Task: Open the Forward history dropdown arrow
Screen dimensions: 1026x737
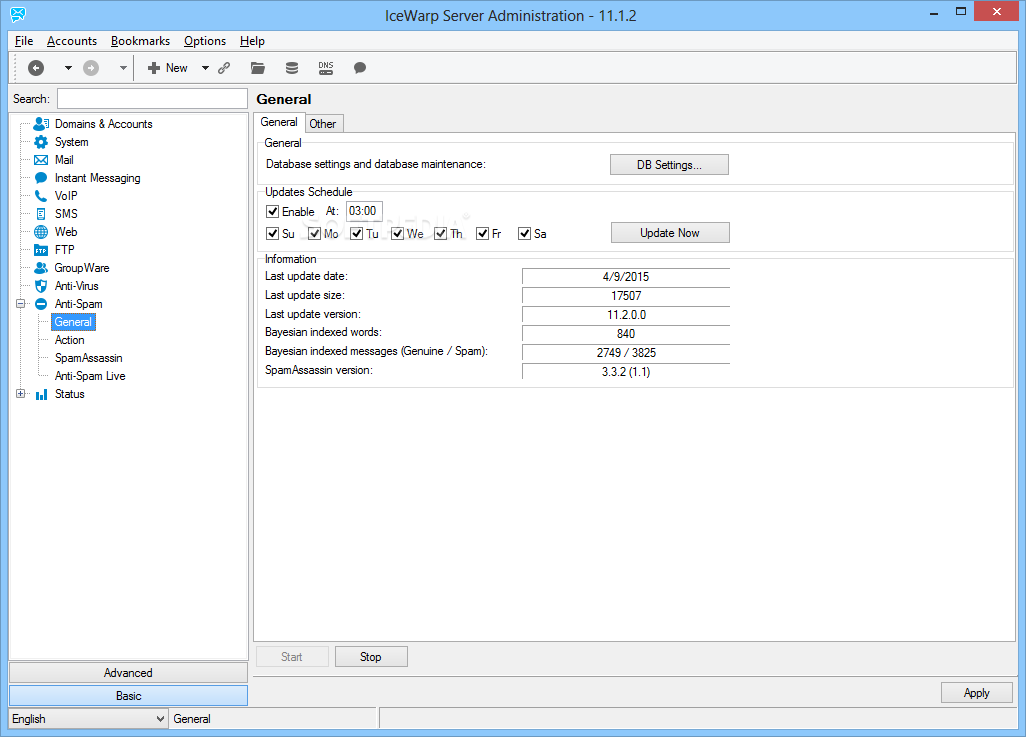Action: [123, 68]
